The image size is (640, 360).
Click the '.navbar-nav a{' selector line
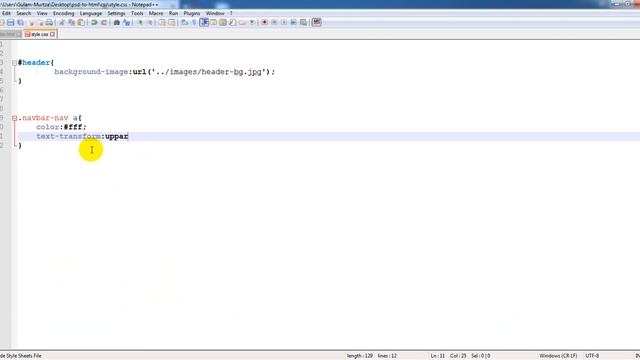50,118
